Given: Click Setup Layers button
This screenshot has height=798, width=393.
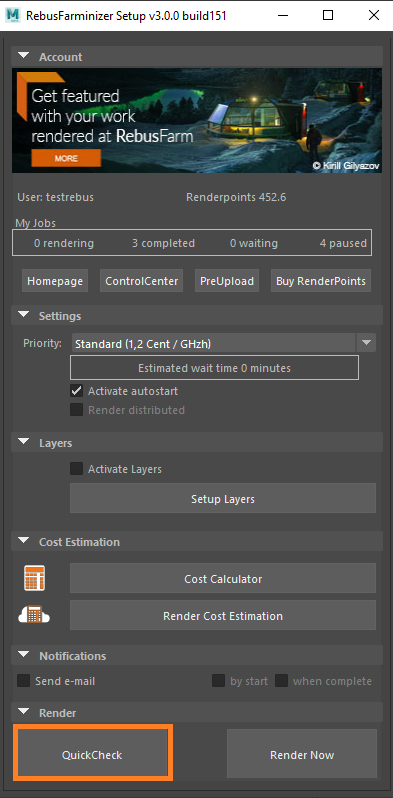Looking at the screenshot, I should tap(223, 498).
